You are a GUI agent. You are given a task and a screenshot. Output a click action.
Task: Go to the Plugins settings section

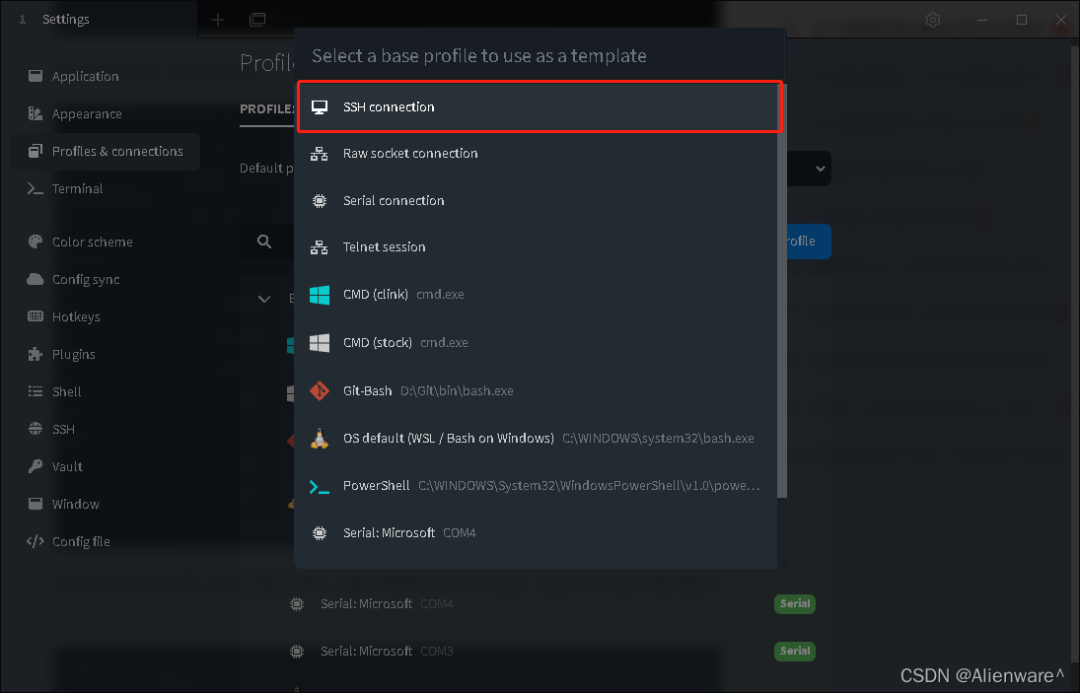[73, 354]
